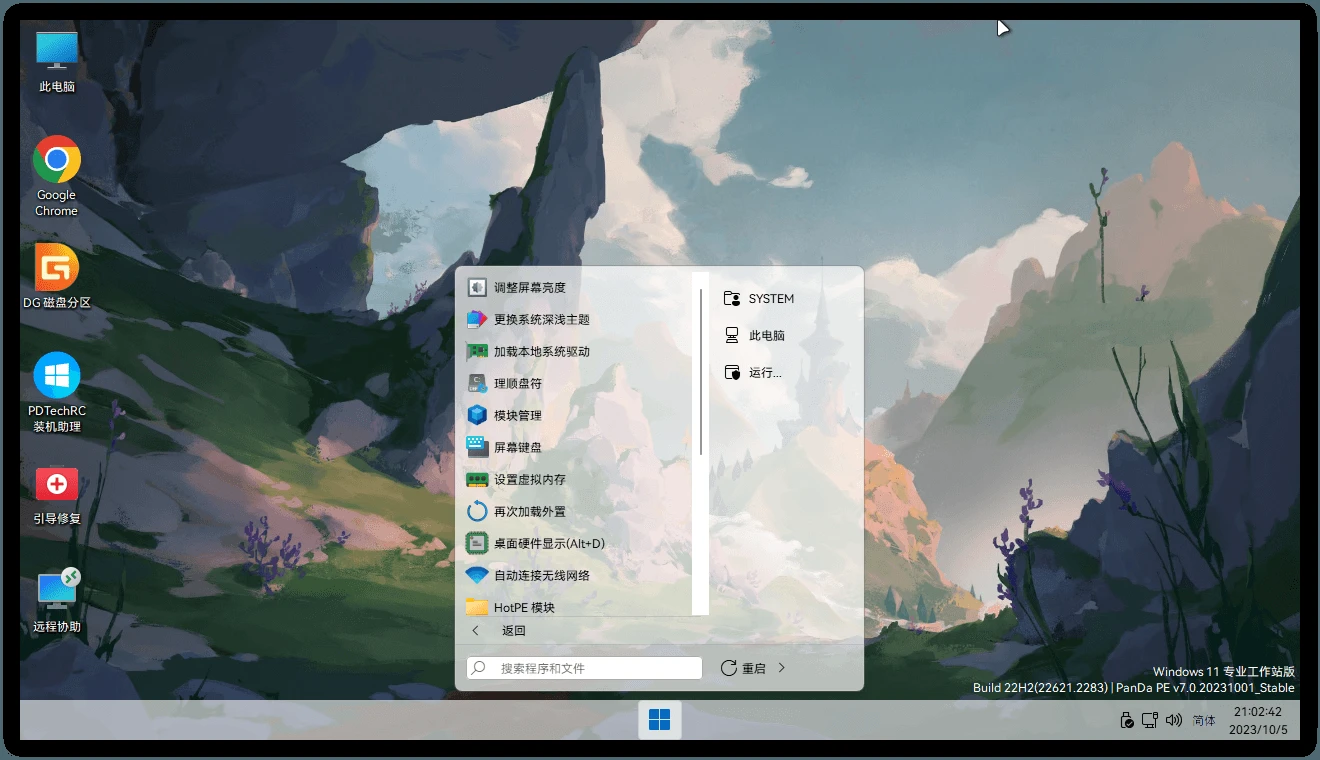
Task: Click the 屏幕键盘 keyboard icon
Action: coord(477,447)
